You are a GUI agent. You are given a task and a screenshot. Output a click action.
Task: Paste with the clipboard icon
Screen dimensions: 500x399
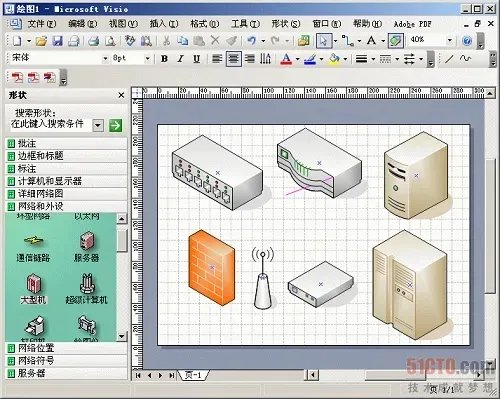pyautogui.click(x=199, y=41)
